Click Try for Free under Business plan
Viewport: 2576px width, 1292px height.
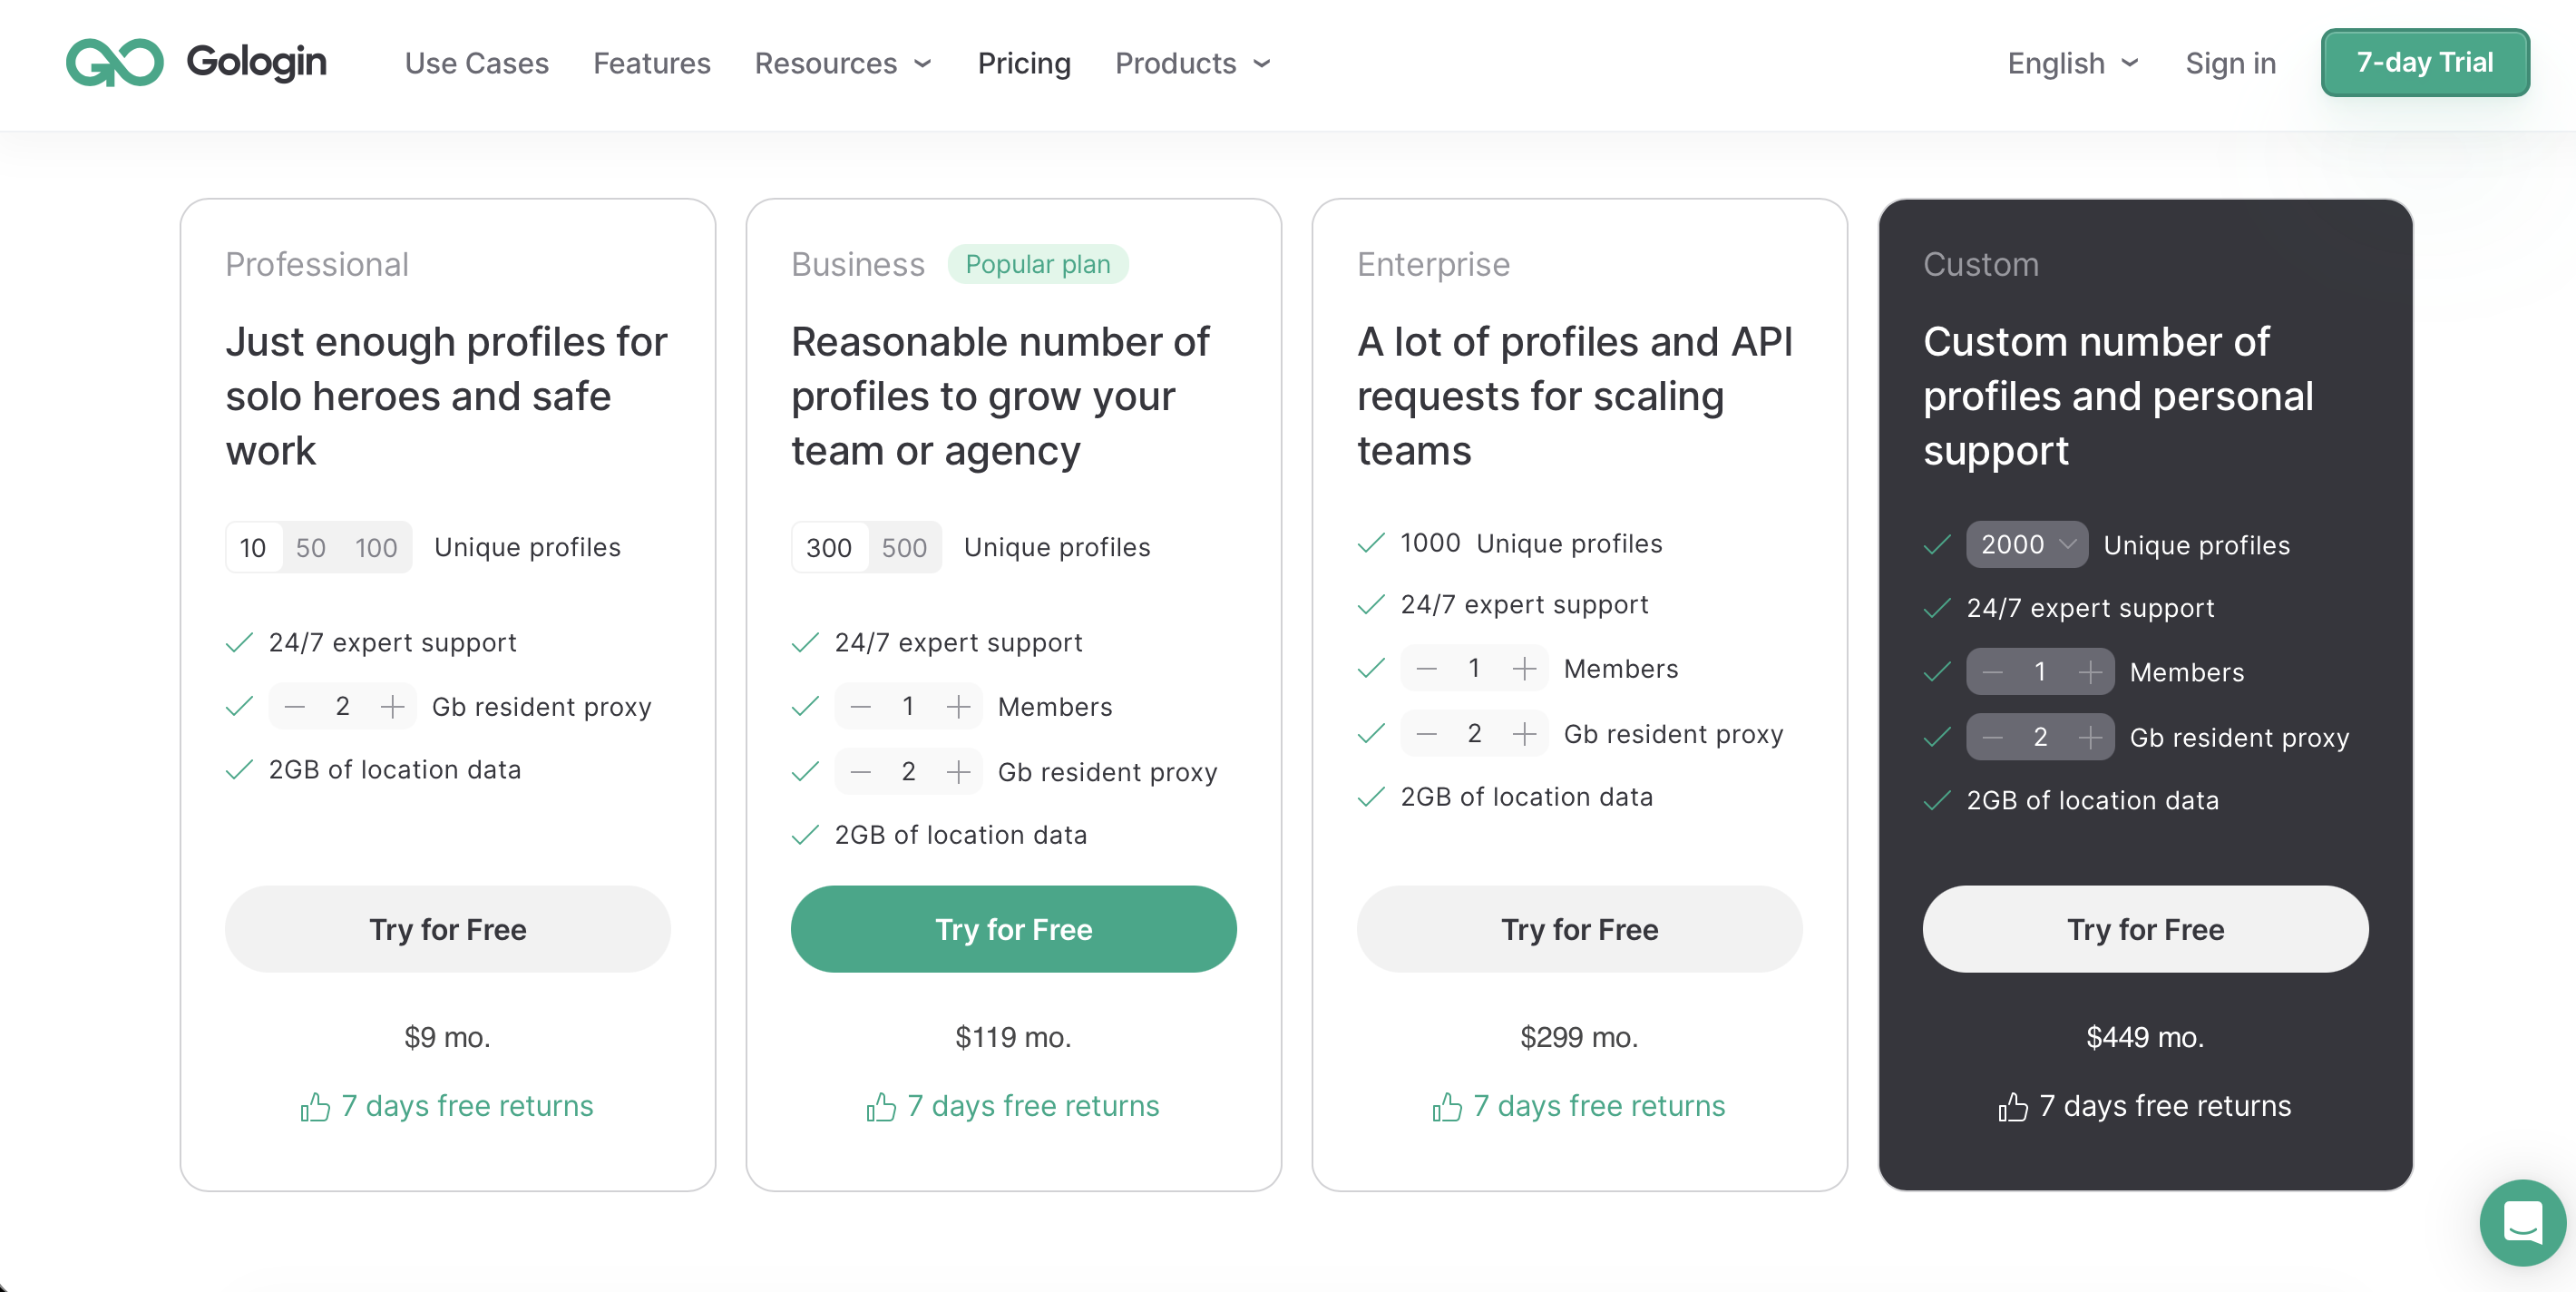tap(1013, 929)
